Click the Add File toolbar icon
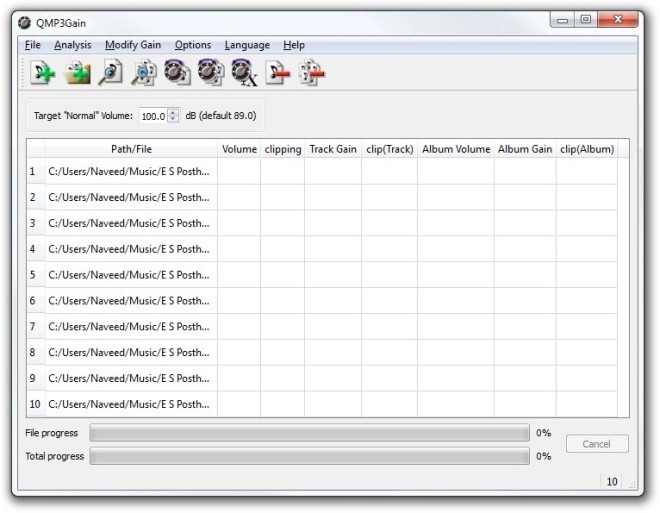This screenshot has width=660, height=513. point(43,74)
